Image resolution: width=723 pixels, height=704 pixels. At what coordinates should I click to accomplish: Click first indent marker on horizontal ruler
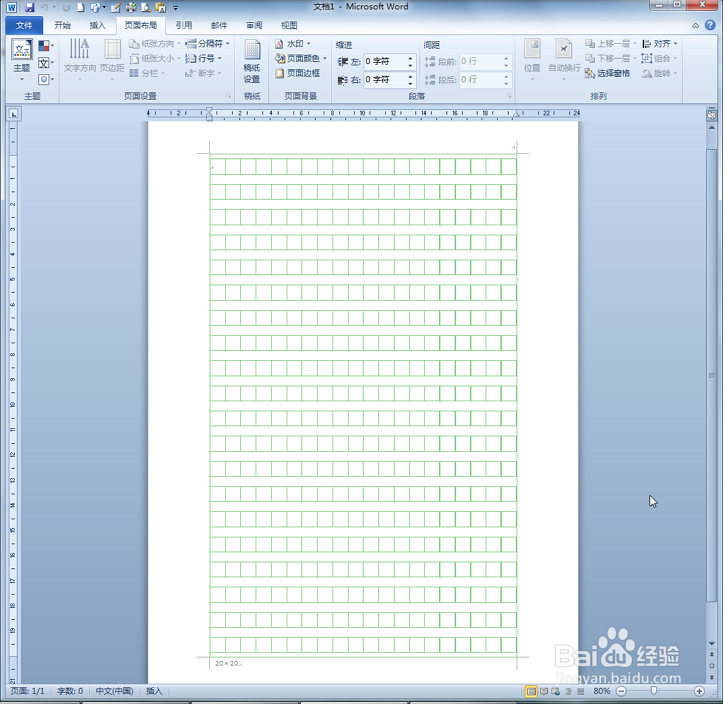tap(209, 110)
